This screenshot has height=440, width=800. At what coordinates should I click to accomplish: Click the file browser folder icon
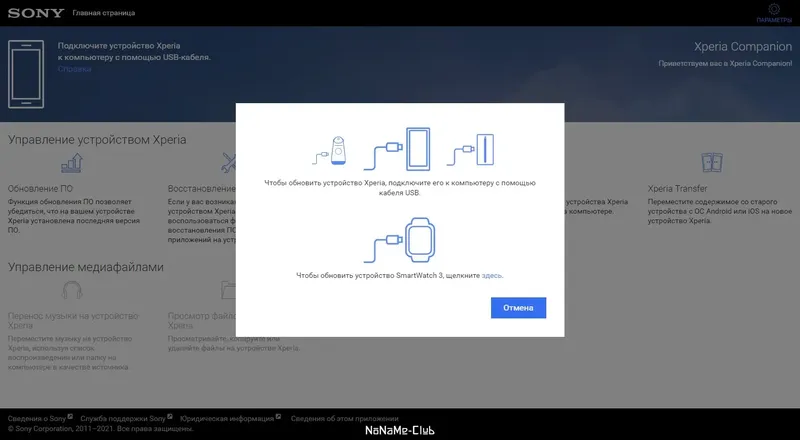click(x=229, y=290)
